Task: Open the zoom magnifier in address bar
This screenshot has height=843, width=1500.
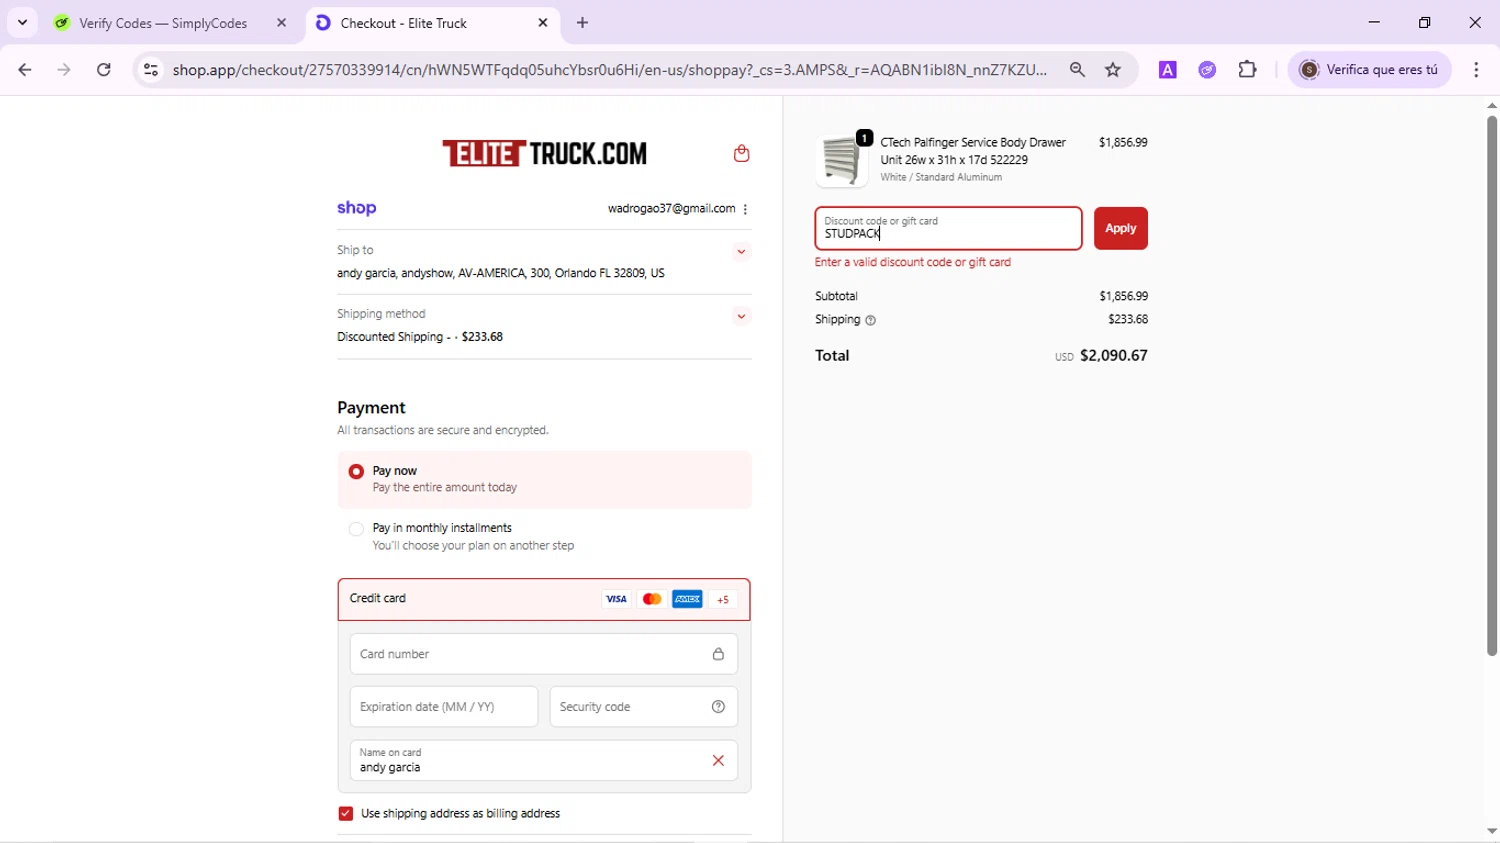Action: [1077, 70]
